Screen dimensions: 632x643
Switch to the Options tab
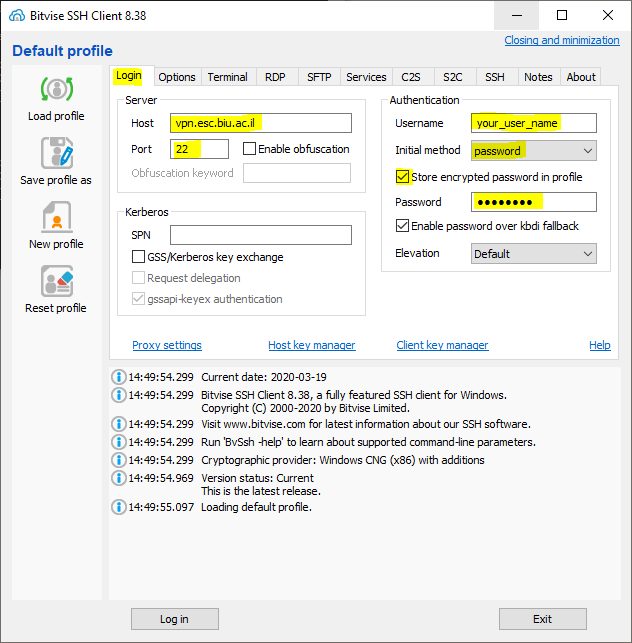click(x=177, y=77)
